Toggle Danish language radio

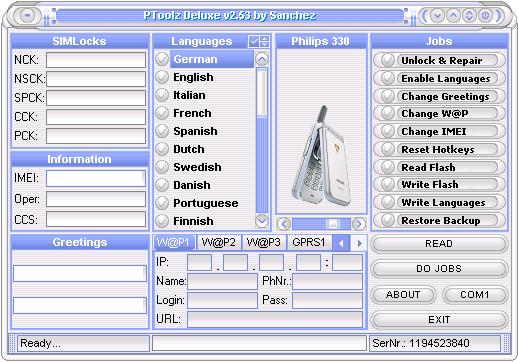(x=162, y=185)
